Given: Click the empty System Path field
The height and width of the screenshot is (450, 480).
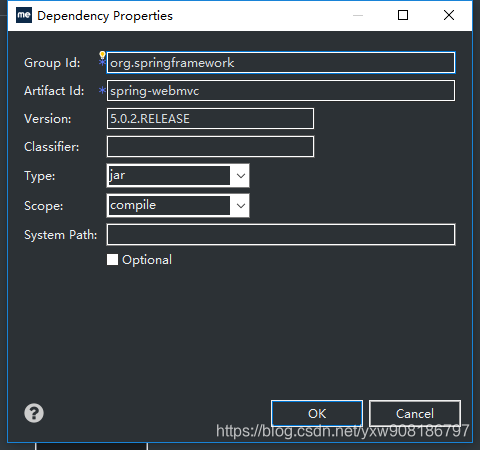Looking at the screenshot, I should (281, 235).
